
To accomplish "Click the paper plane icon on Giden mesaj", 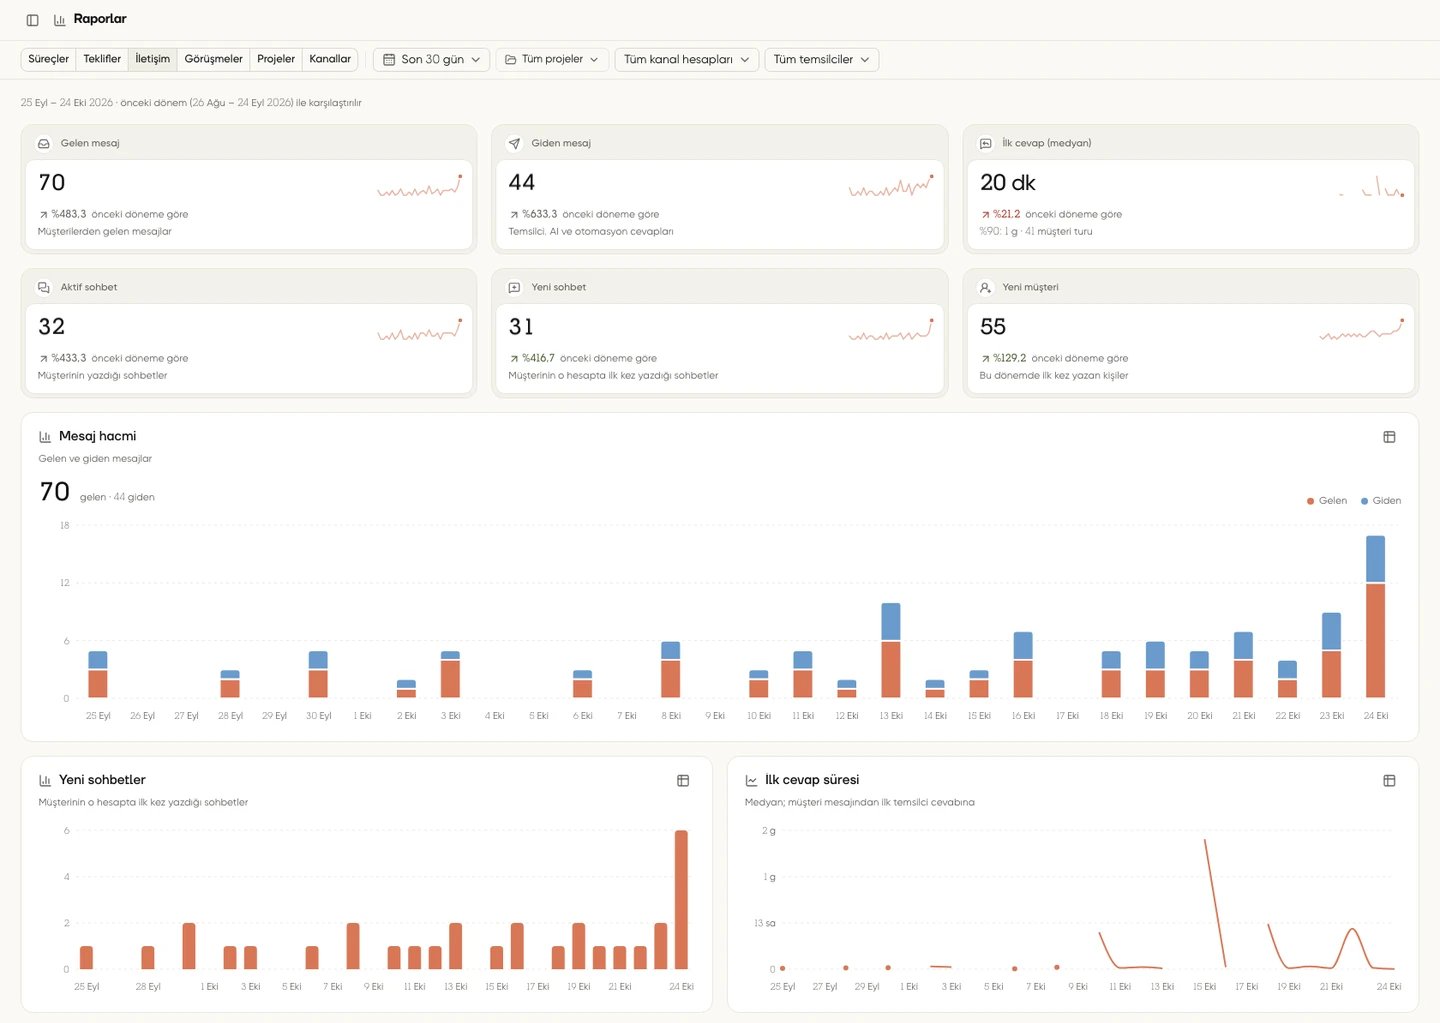I will click(x=514, y=144).
